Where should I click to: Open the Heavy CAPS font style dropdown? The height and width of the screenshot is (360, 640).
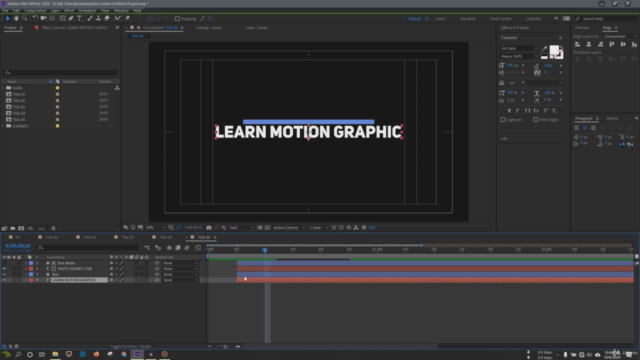[x=519, y=56]
